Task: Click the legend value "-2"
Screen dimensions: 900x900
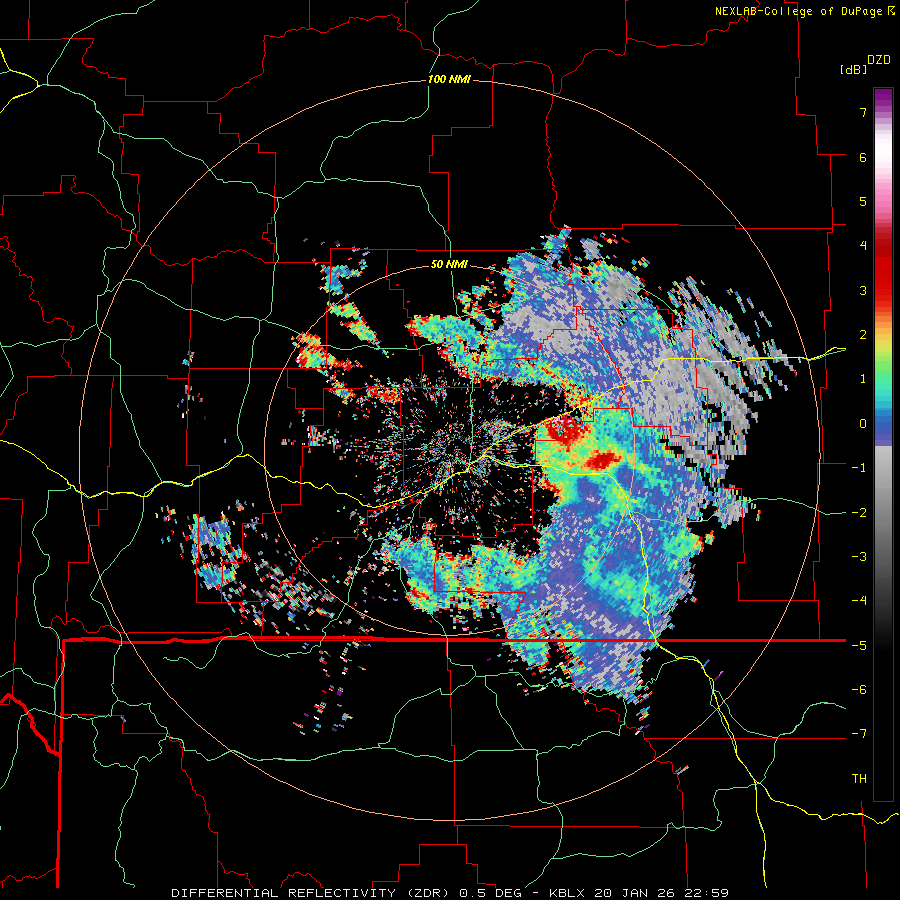Action: click(859, 513)
